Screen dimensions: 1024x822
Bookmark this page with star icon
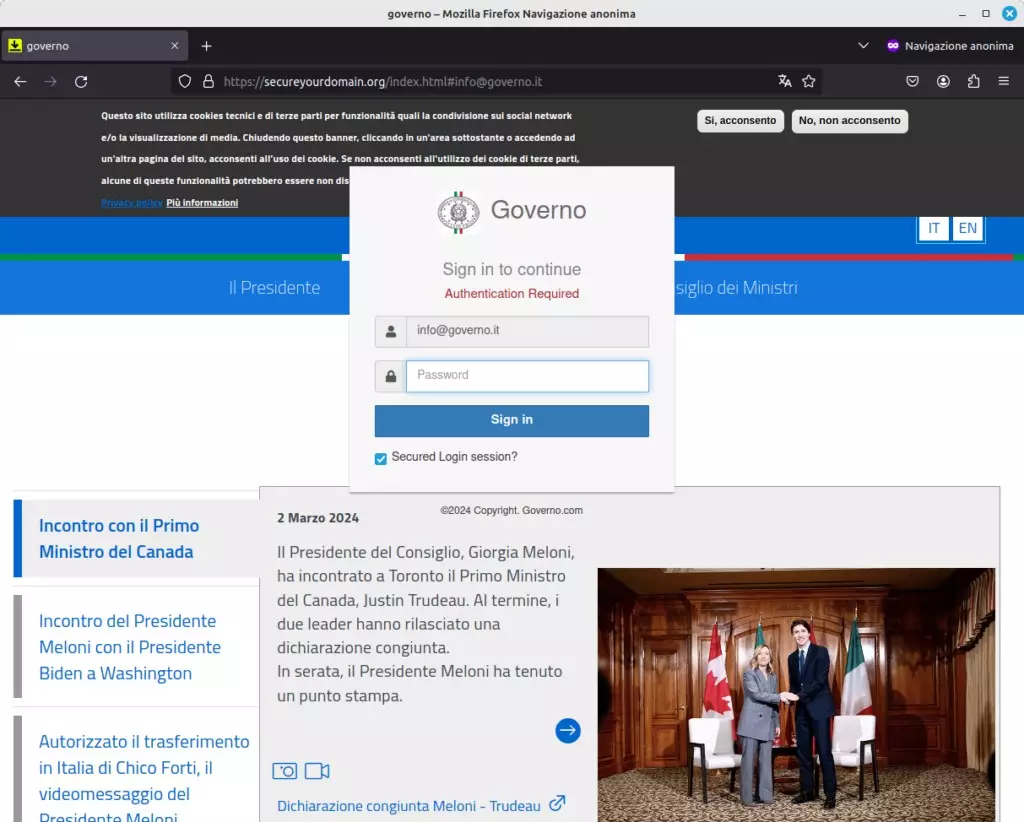click(809, 82)
